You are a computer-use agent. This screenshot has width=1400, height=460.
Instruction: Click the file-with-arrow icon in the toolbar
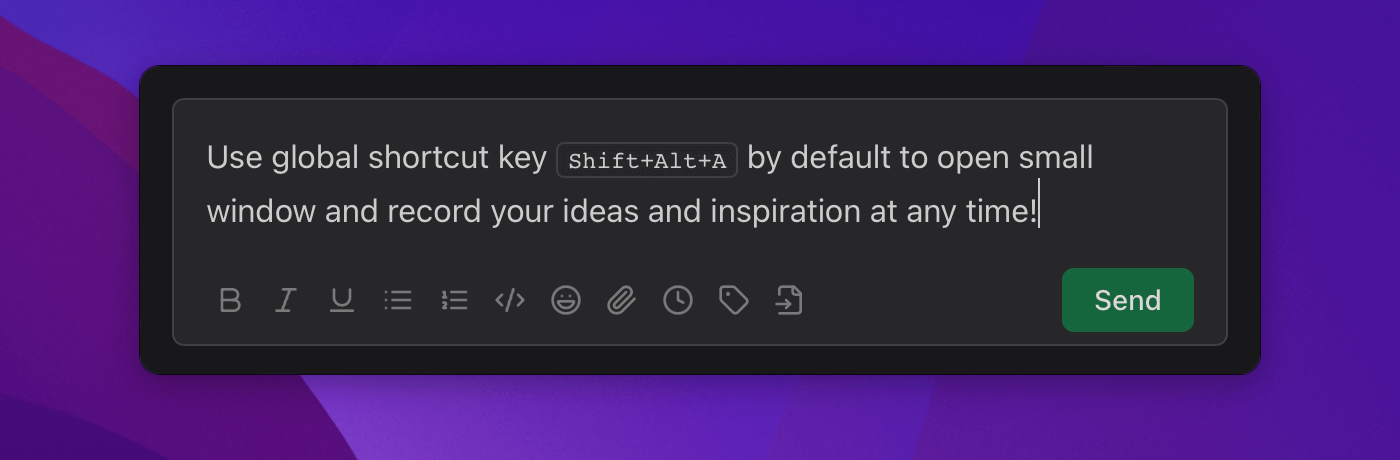790,300
